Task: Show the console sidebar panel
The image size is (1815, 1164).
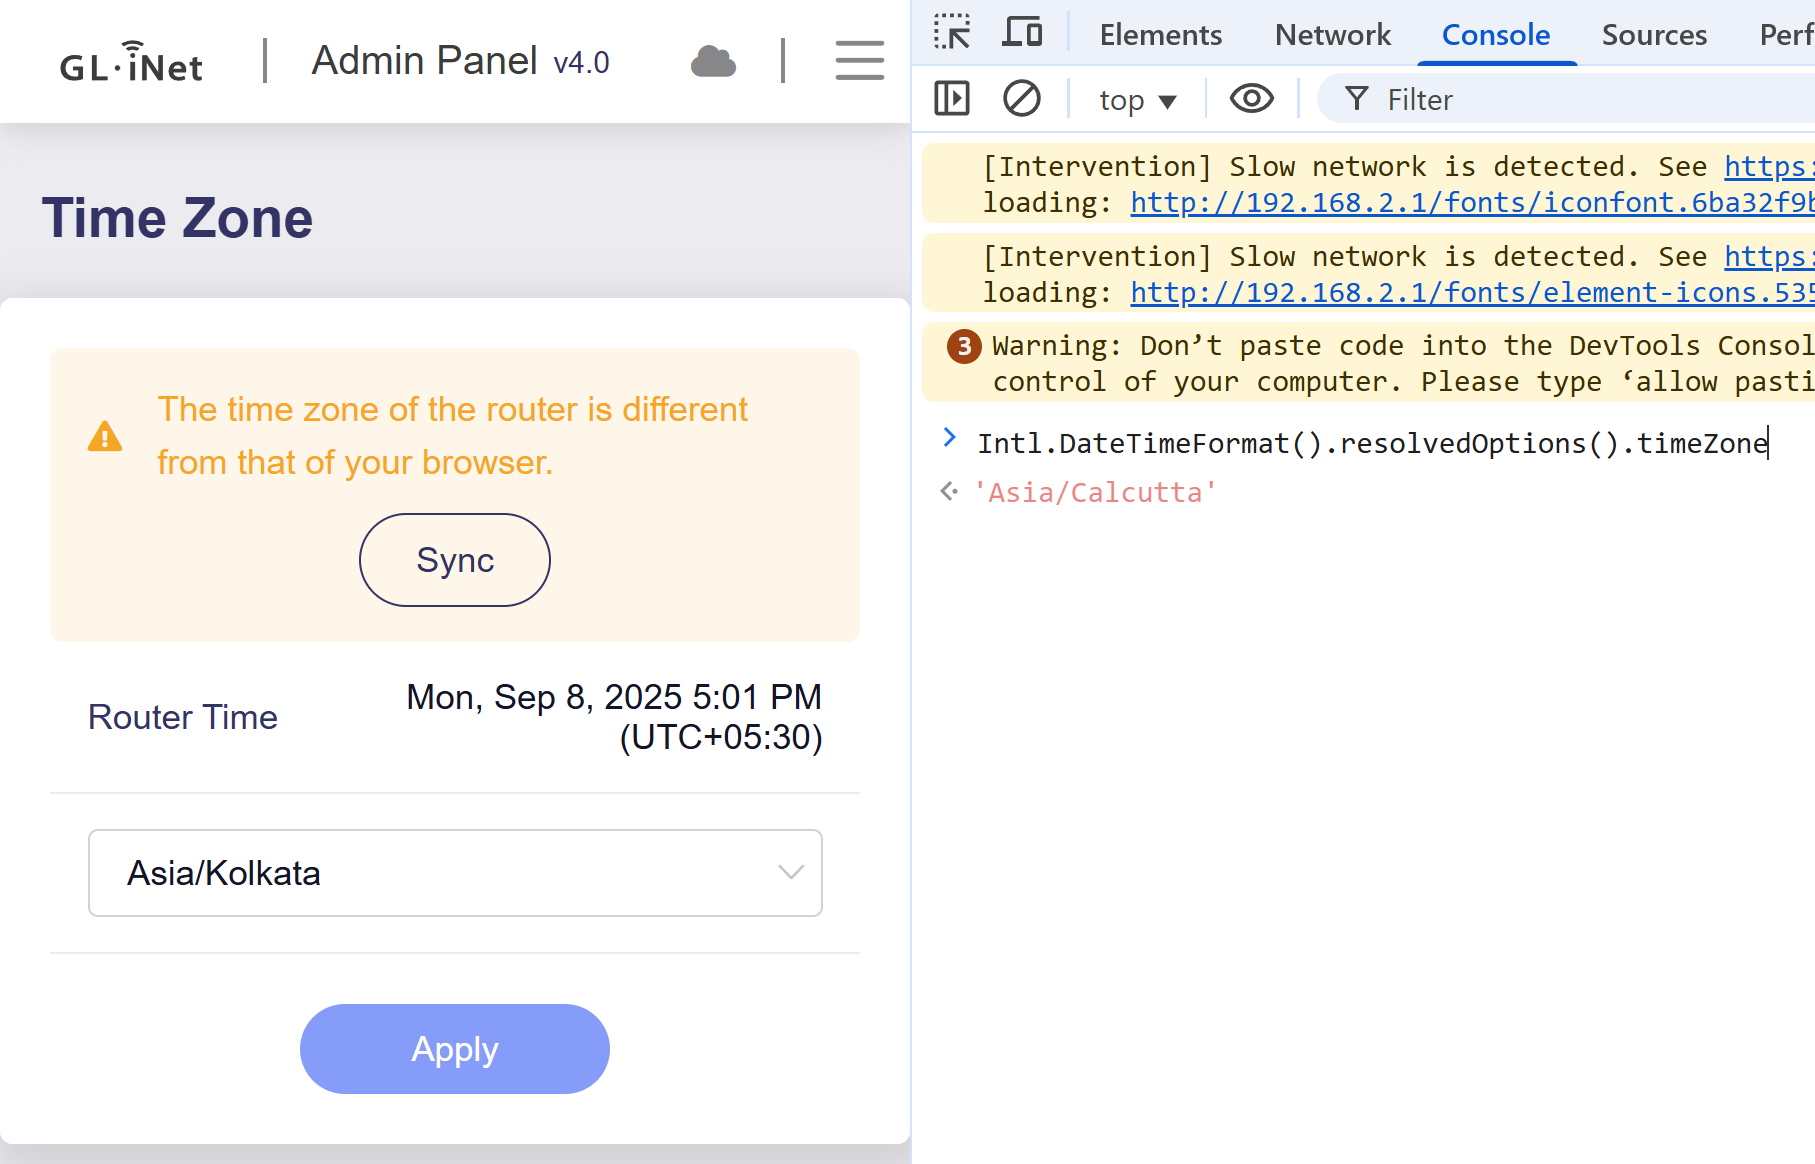Action: (x=951, y=99)
